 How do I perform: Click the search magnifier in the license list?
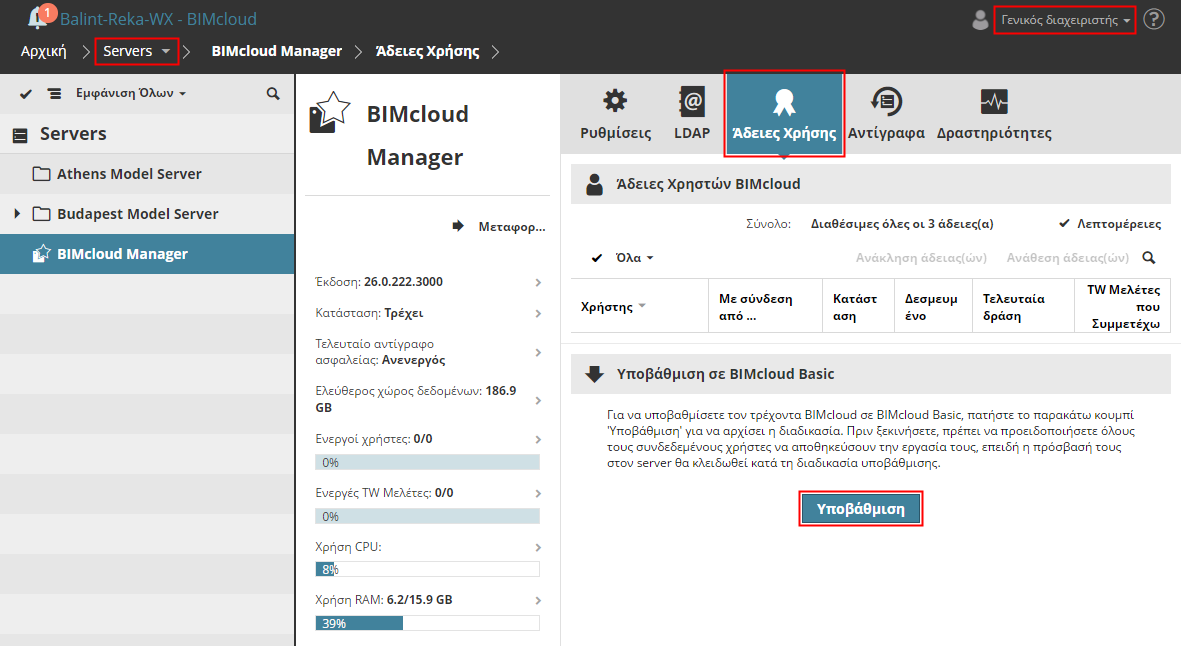coord(1148,257)
